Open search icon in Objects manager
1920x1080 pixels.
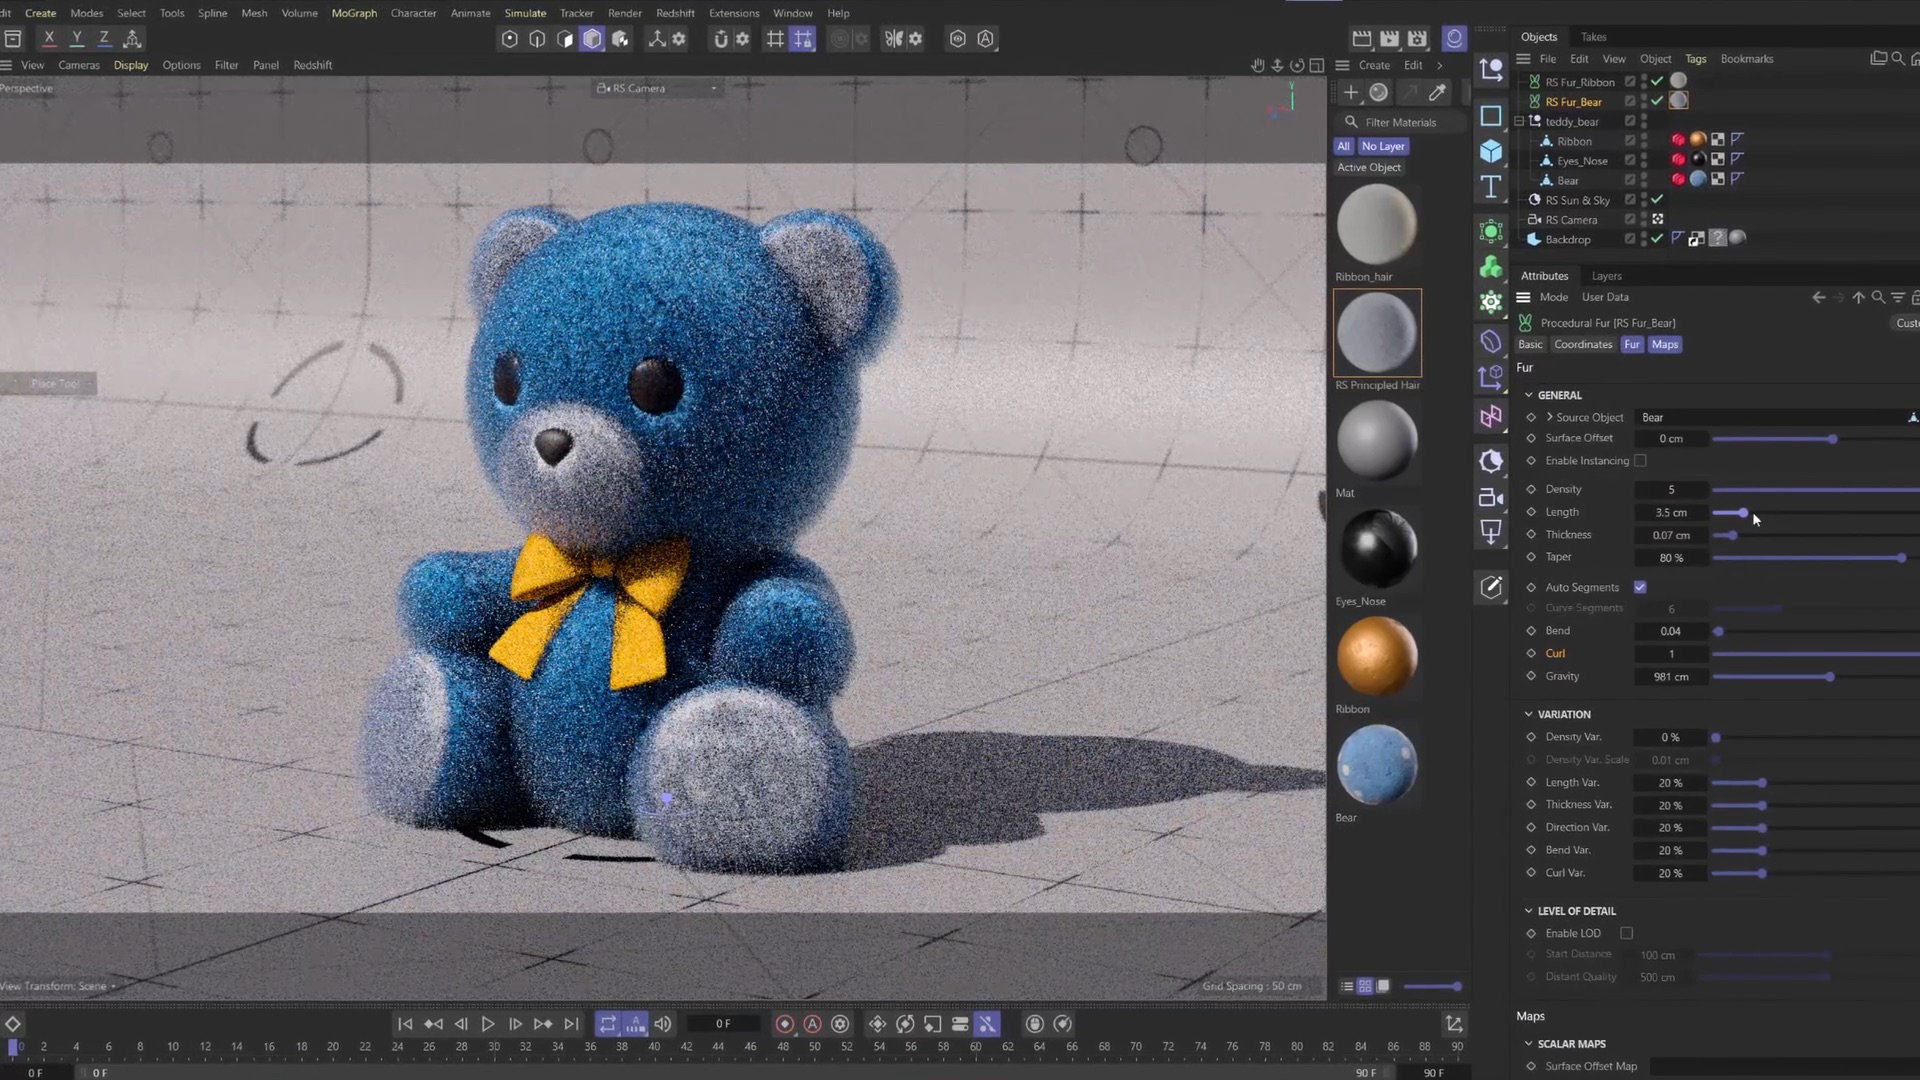tap(1898, 59)
